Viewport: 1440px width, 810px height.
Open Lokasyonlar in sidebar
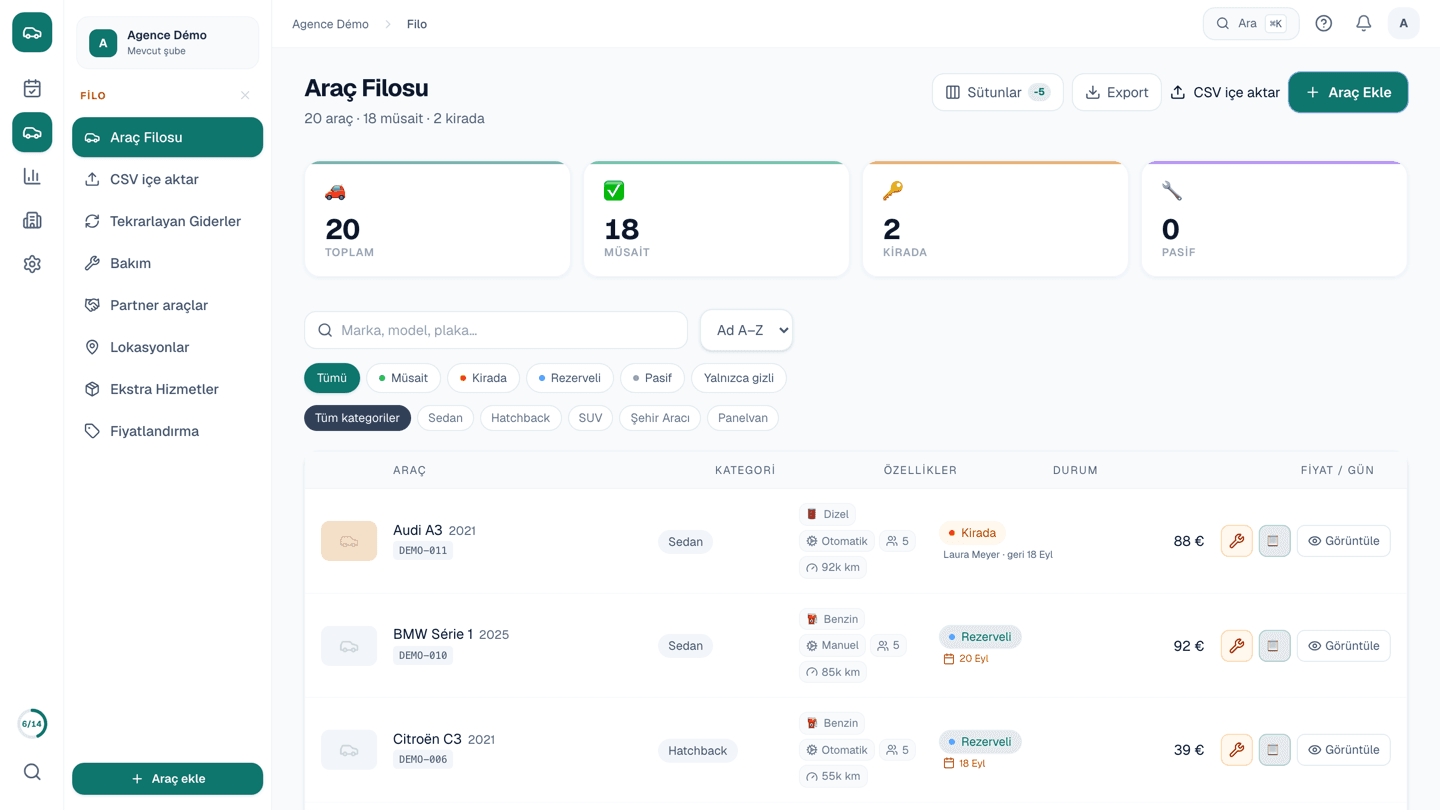[167, 347]
